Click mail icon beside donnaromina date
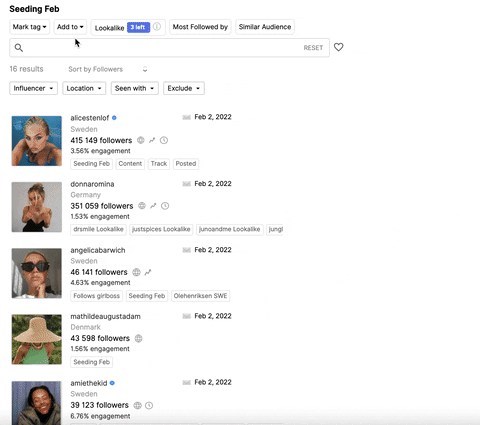The height and width of the screenshot is (425, 480). (x=187, y=184)
